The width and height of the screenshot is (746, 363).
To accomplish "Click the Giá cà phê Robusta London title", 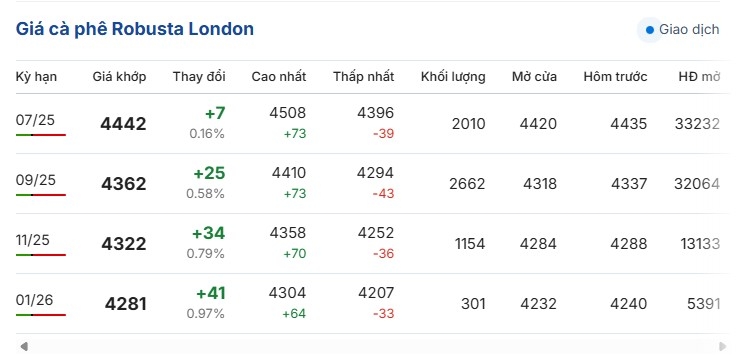I will pyautogui.click(x=135, y=29).
